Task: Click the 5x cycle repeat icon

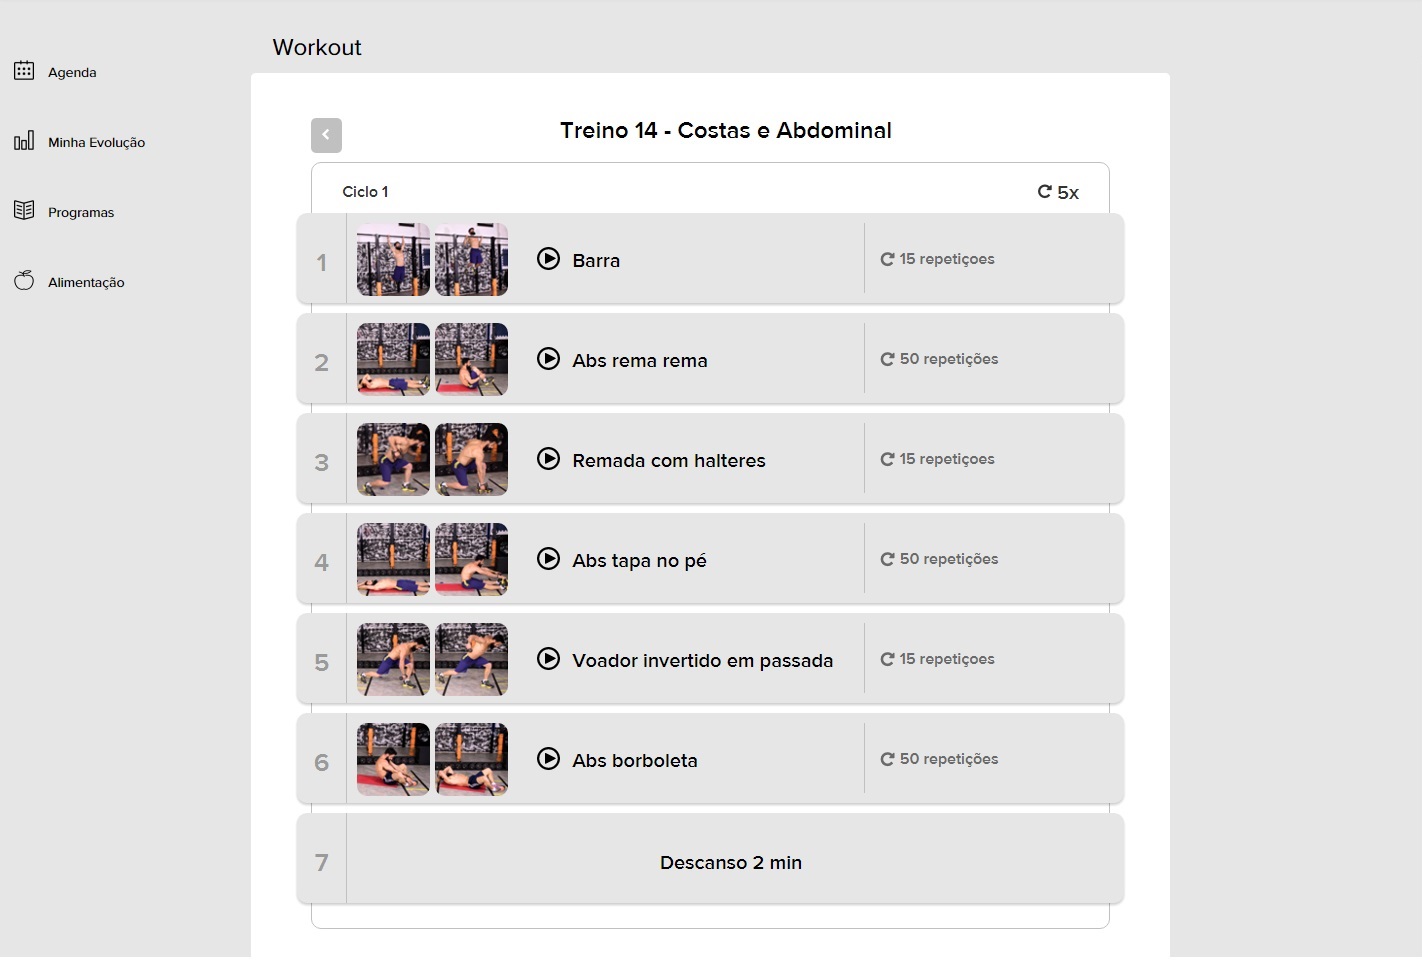Action: 1044,192
